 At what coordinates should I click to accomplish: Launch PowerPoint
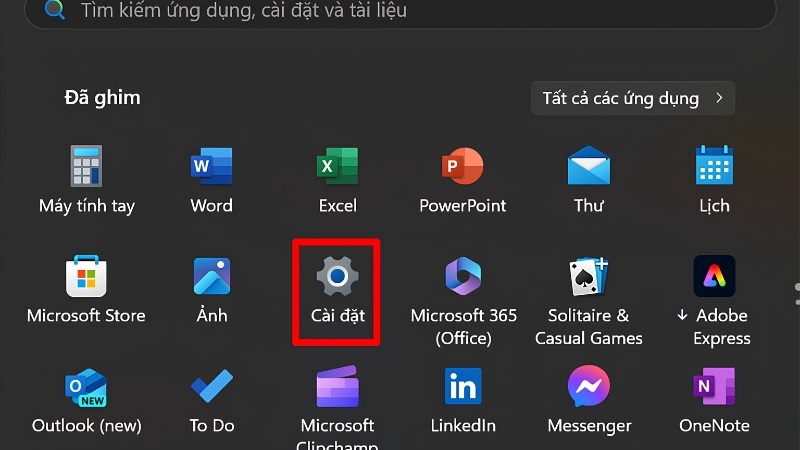tap(463, 180)
